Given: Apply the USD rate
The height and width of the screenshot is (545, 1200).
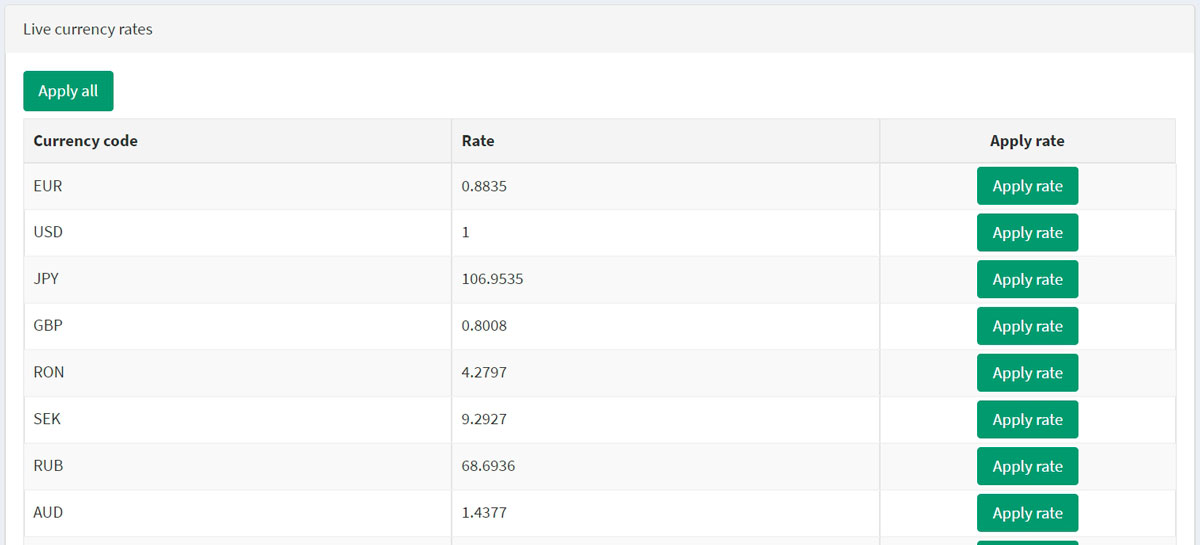Looking at the screenshot, I should 1027,233.
